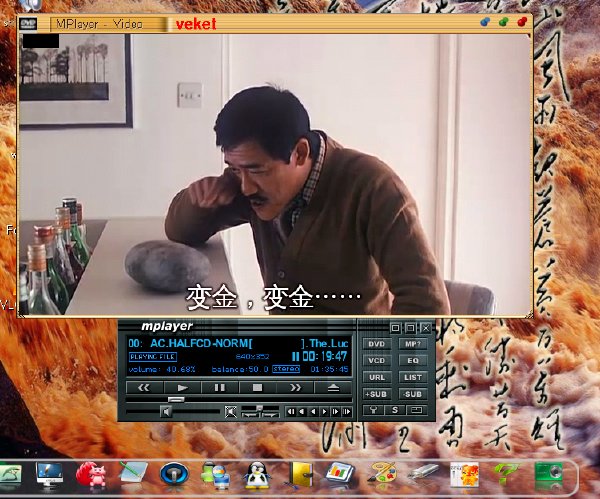Click the 'stereo' indicator in the display

pos(286,369)
